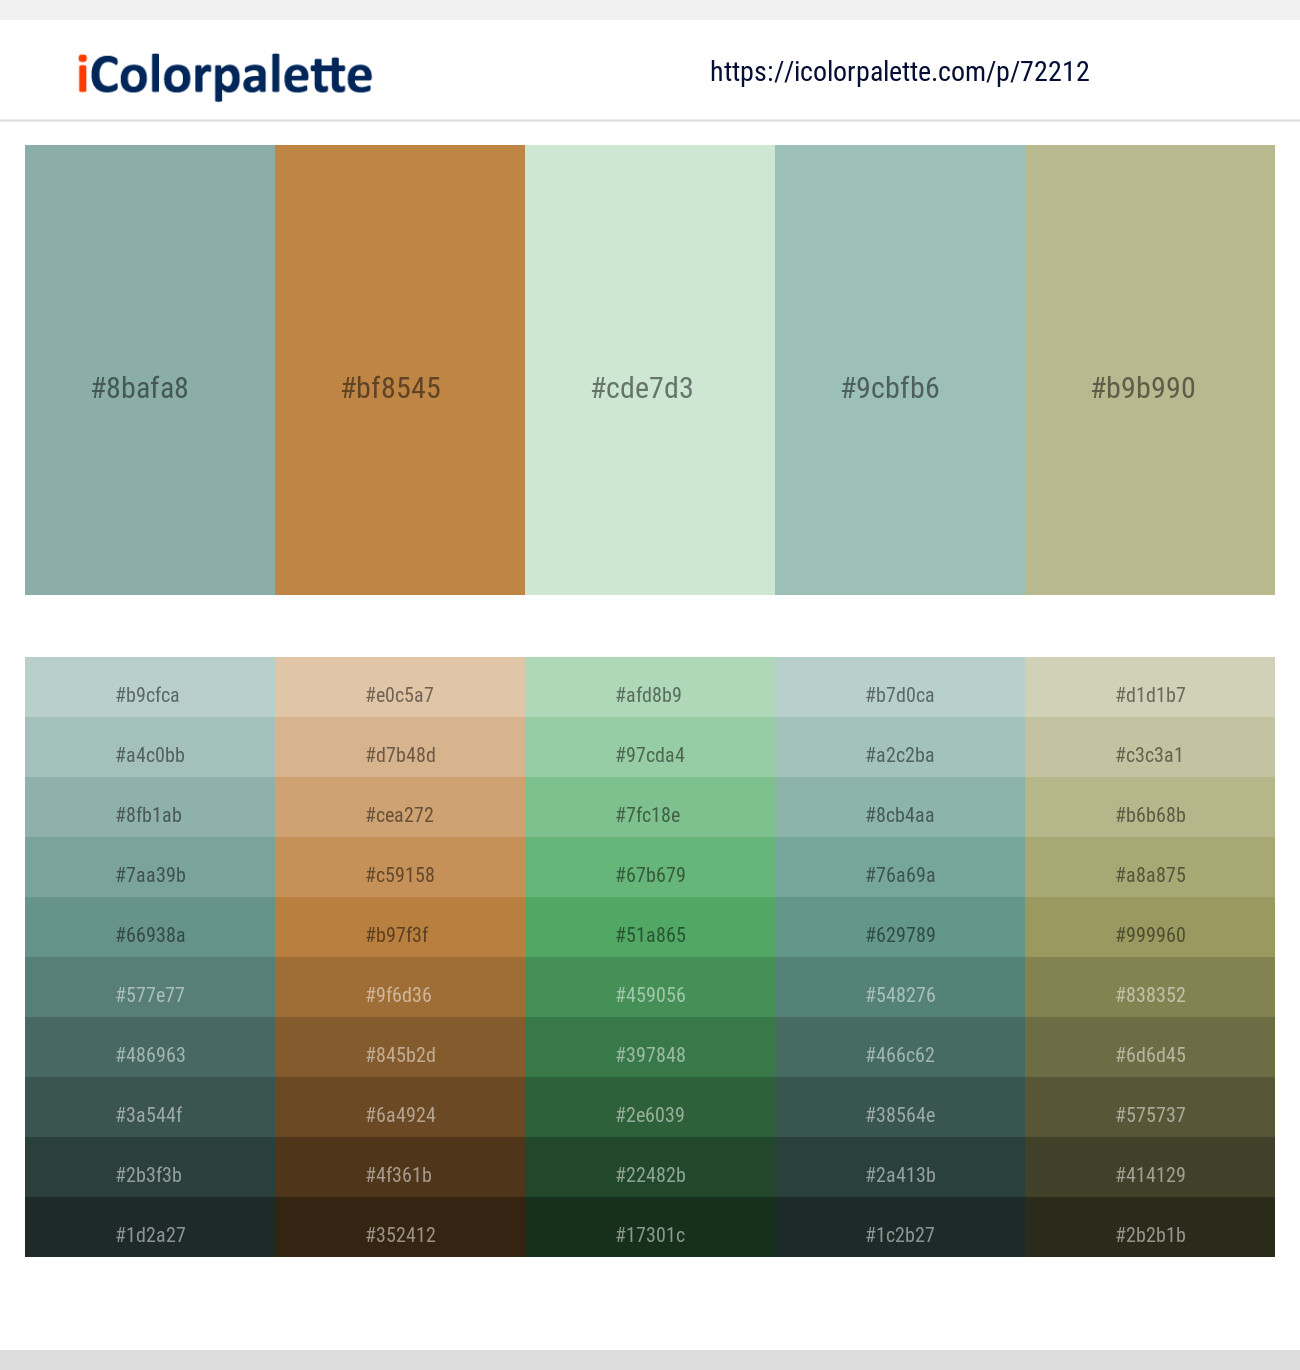Select the #2b2b1b shade swatch

point(1149,1234)
